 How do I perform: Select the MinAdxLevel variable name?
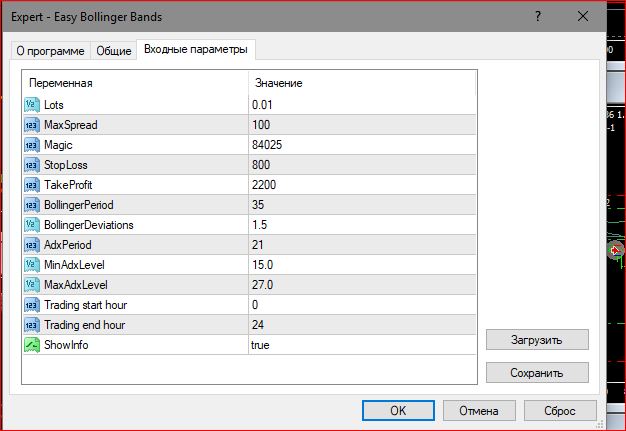pos(74,265)
